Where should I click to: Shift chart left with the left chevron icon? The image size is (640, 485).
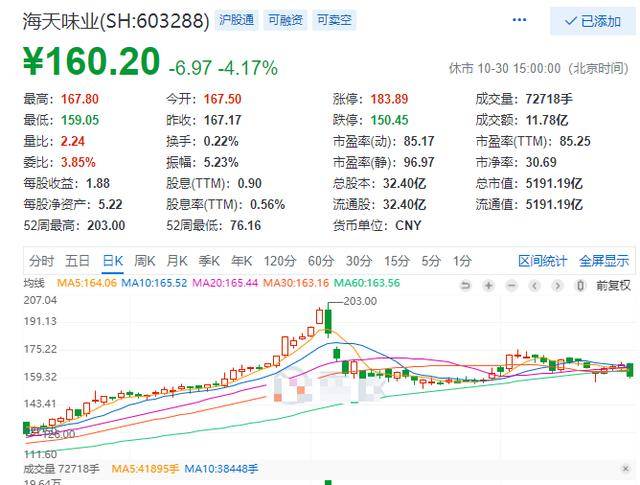pos(534,285)
